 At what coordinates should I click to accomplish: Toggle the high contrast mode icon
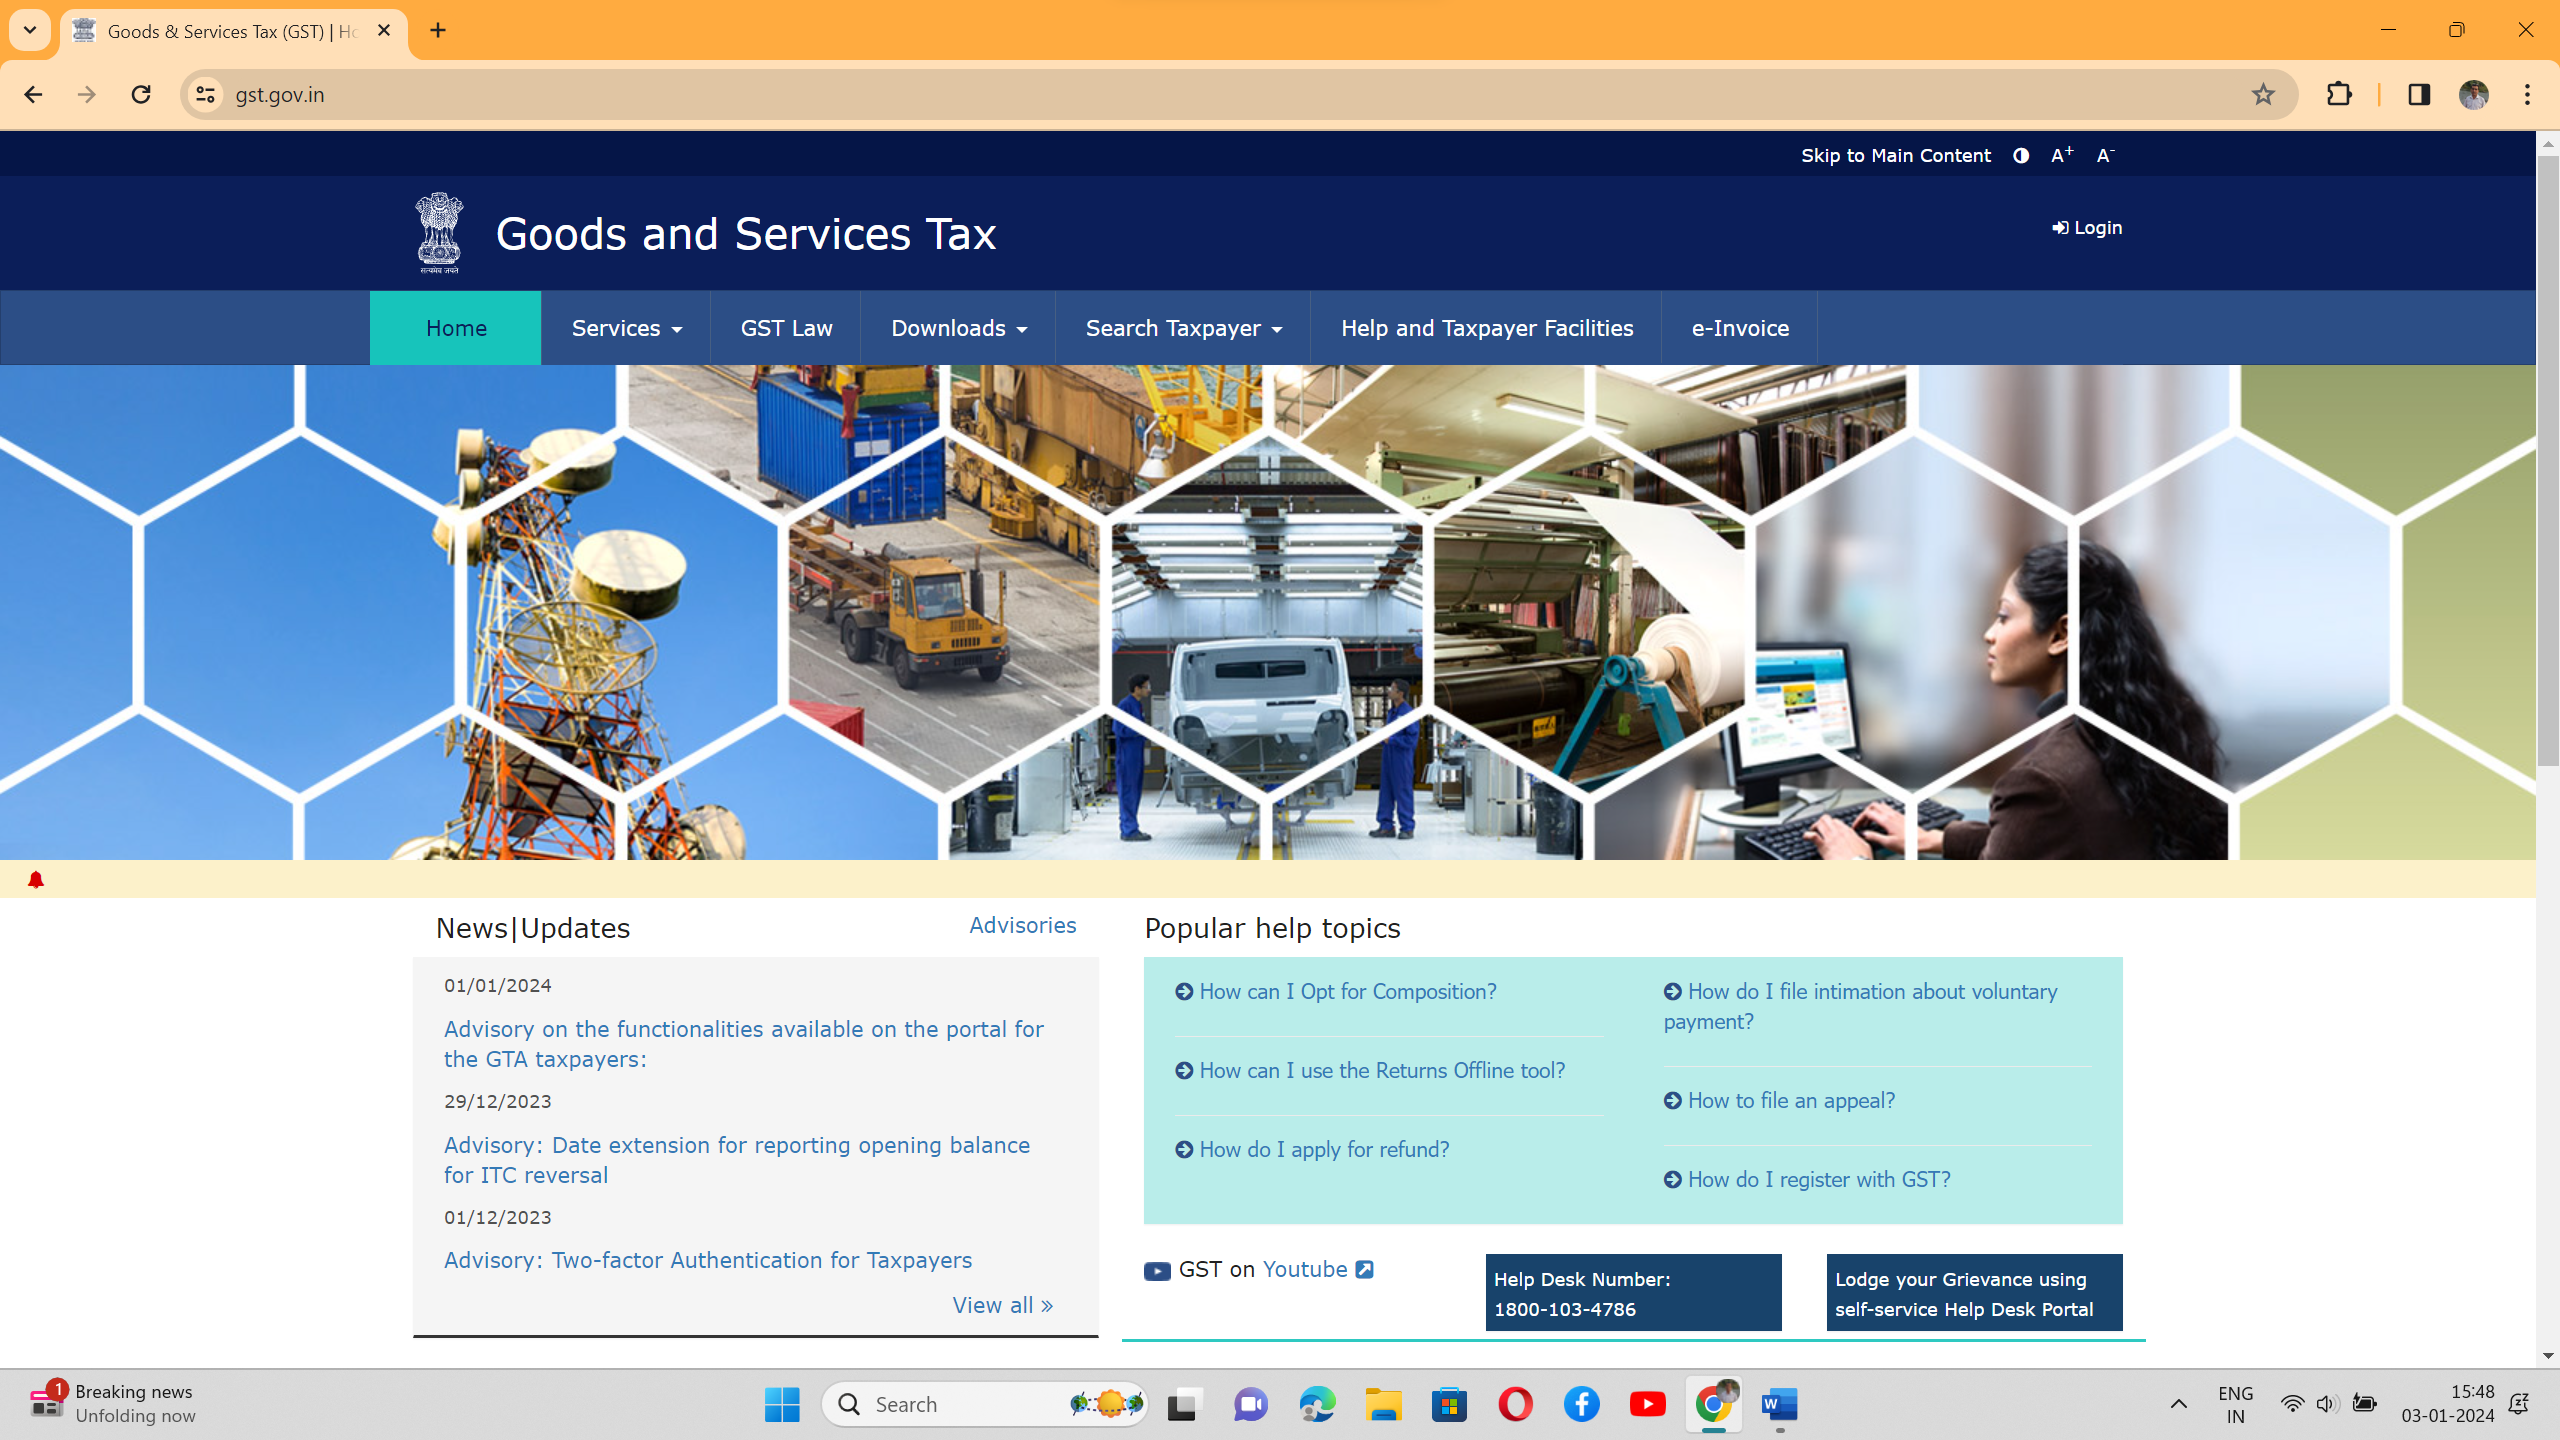point(2021,155)
